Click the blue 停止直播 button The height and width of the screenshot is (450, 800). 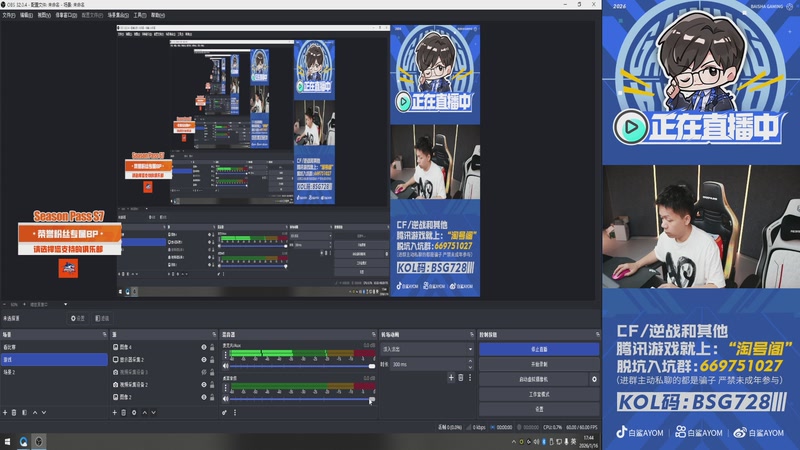[x=539, y=349]
